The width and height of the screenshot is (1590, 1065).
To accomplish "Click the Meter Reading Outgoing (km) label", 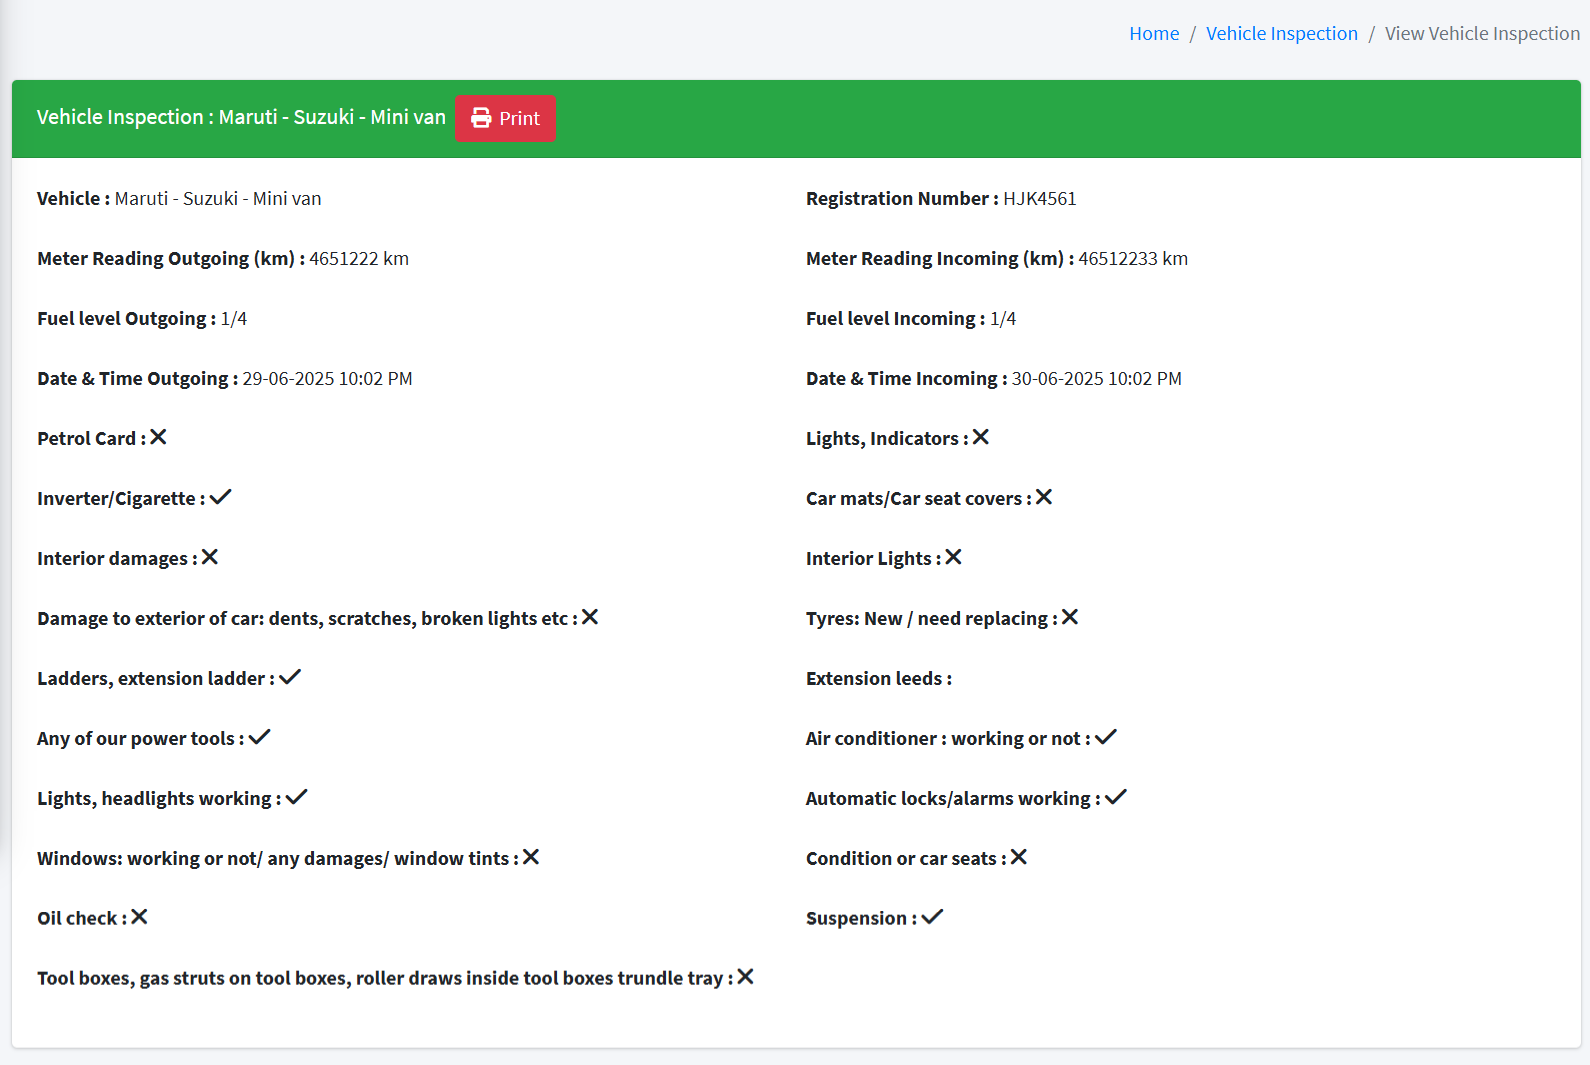I will click(171, 259).
